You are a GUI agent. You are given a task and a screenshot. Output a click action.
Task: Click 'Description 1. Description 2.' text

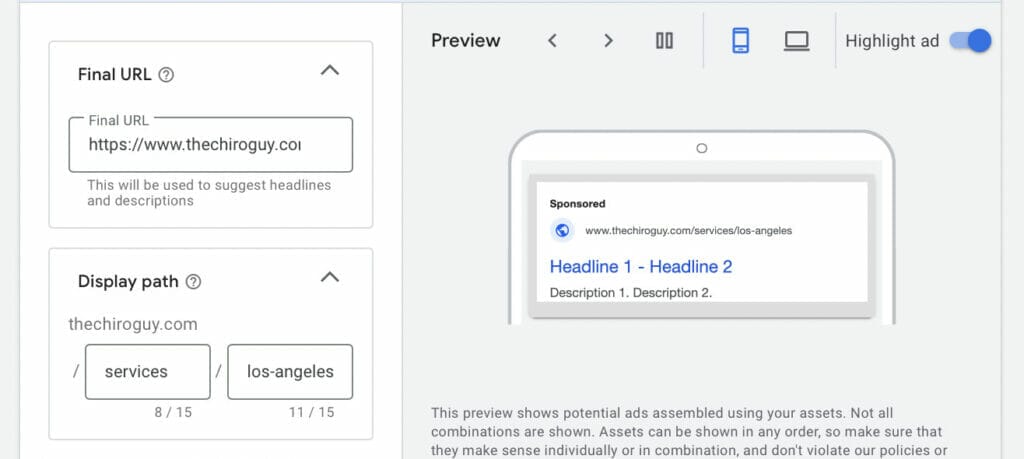coord(631,293)
